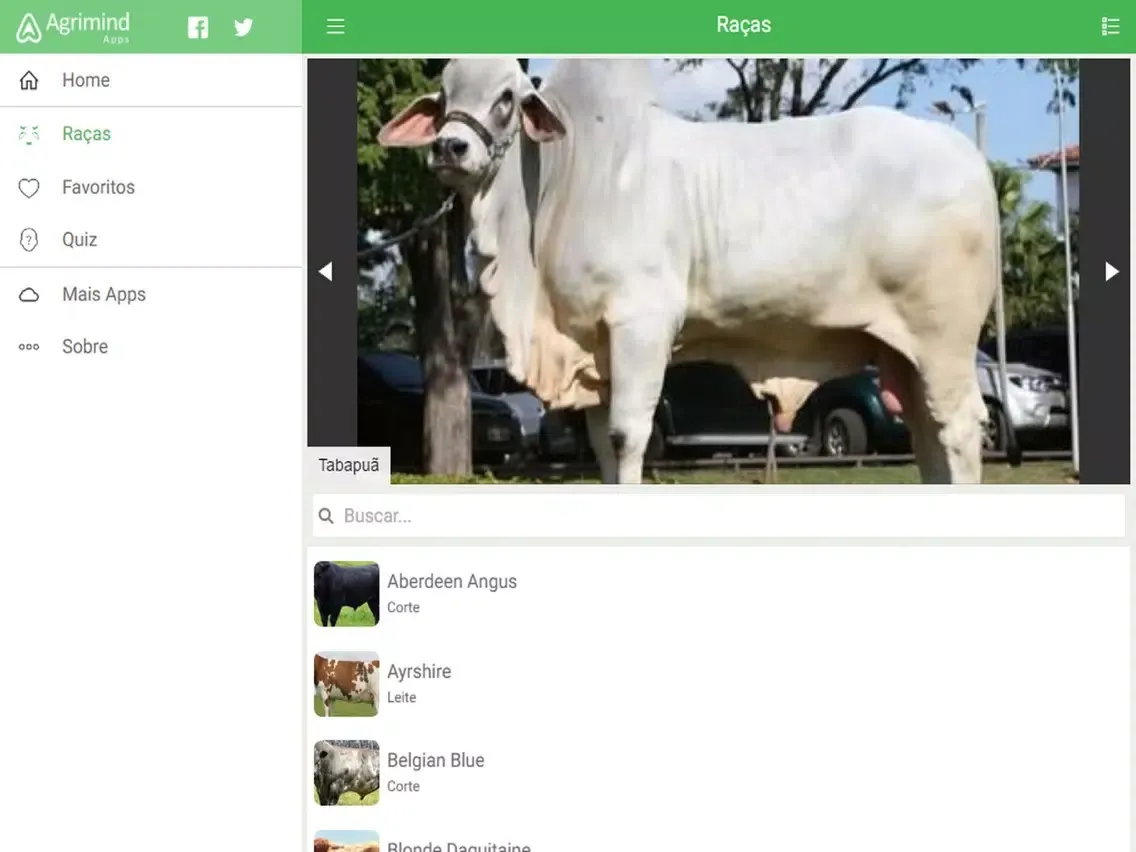Screen dimensions: 1136x852
Task: Open the Agrimind Apps logo
Action: (73, 28)
